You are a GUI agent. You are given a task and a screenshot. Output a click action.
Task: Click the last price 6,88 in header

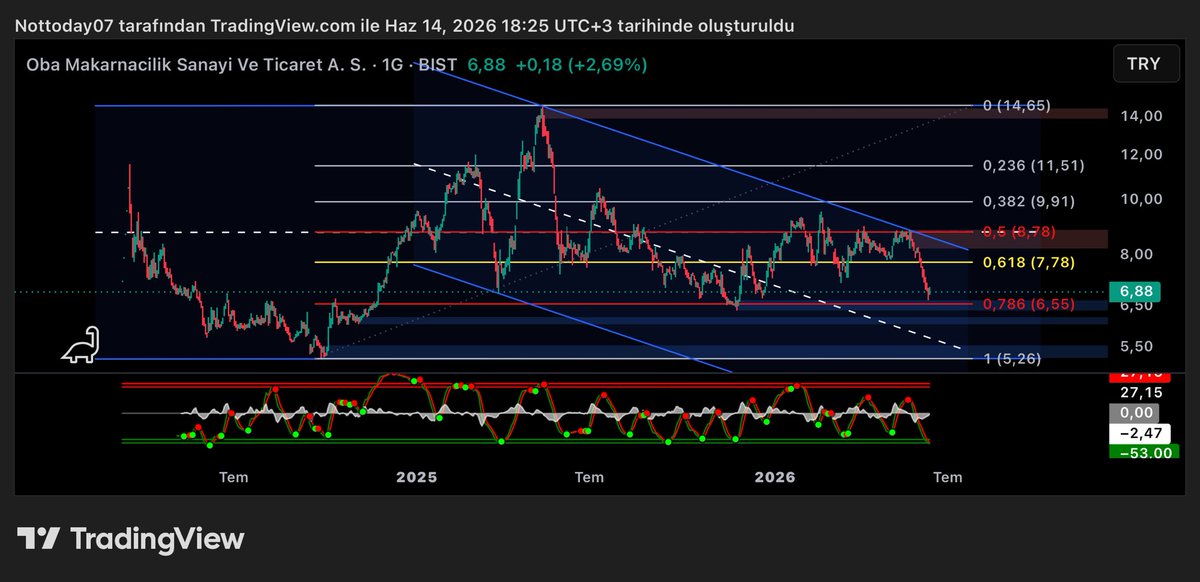(485, 64)
